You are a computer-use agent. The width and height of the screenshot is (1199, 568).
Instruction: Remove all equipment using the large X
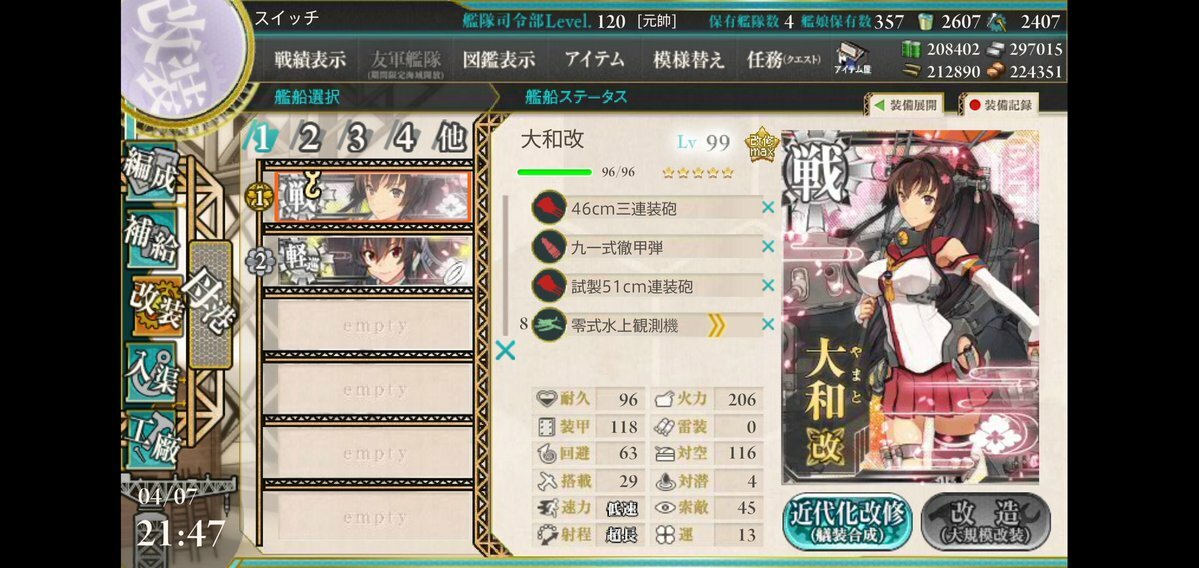coord(505,351)
